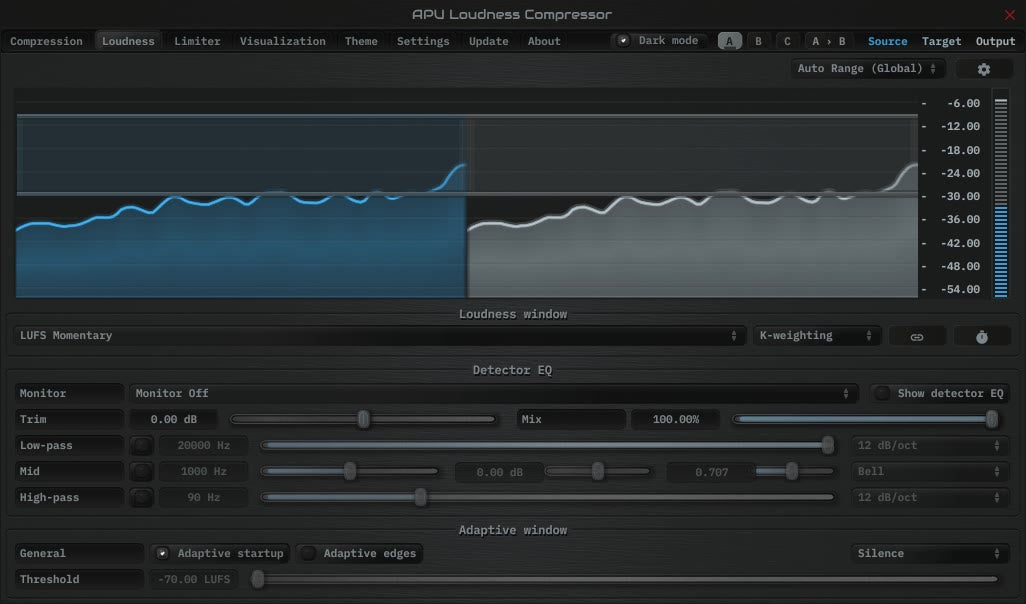Switch to Visualization tab

coord(283,41)
